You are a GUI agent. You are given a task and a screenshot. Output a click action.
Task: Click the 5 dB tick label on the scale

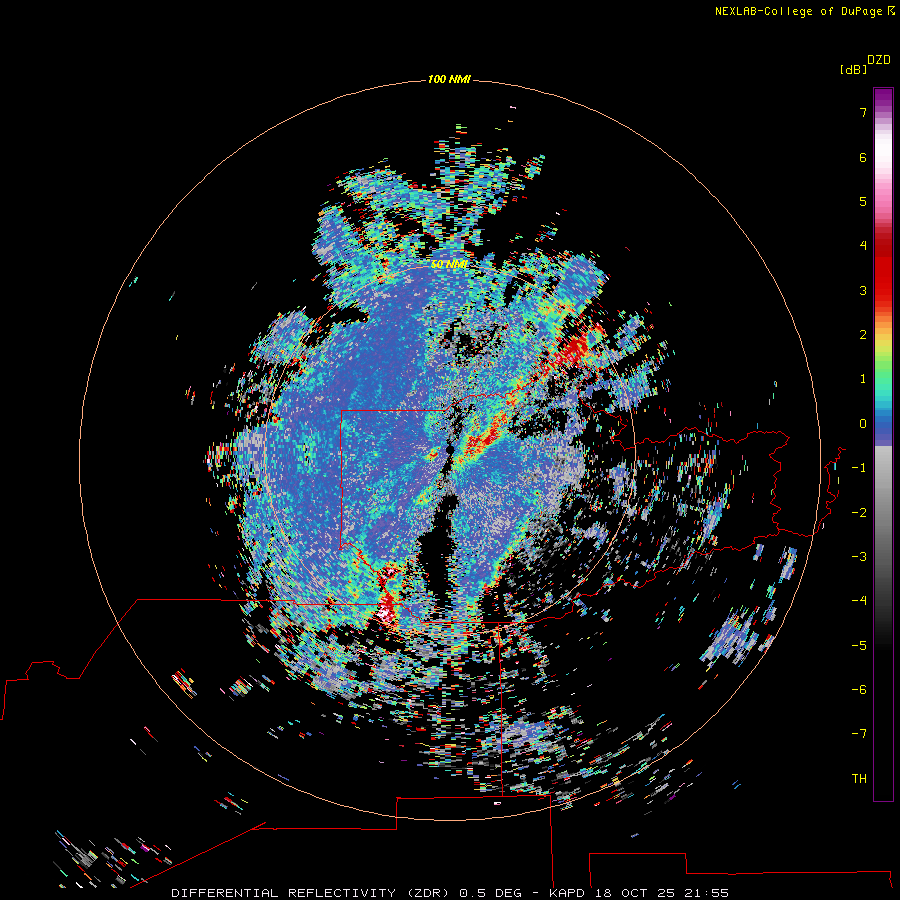863,201
